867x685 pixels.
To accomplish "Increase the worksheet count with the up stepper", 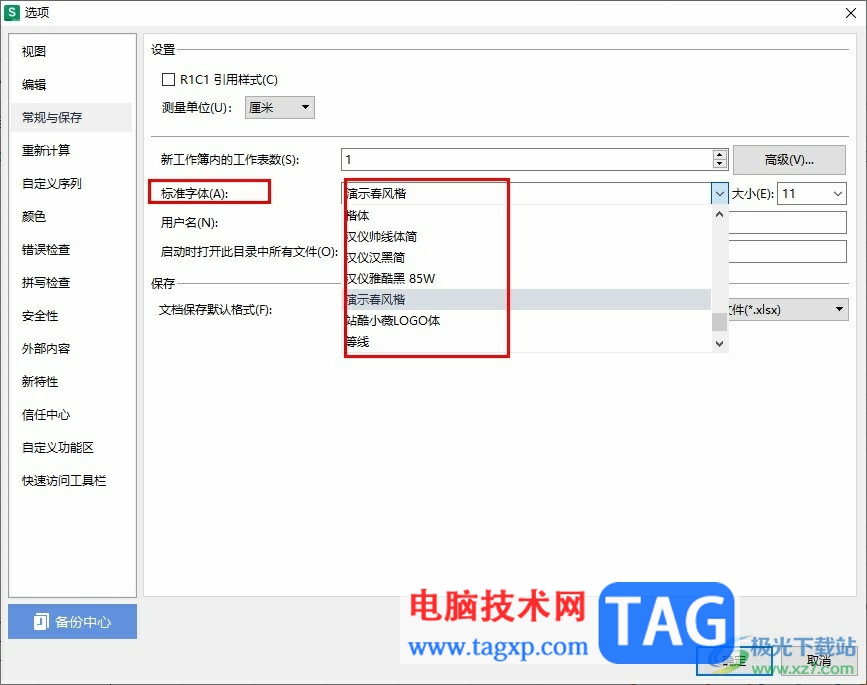I will 719,155.
